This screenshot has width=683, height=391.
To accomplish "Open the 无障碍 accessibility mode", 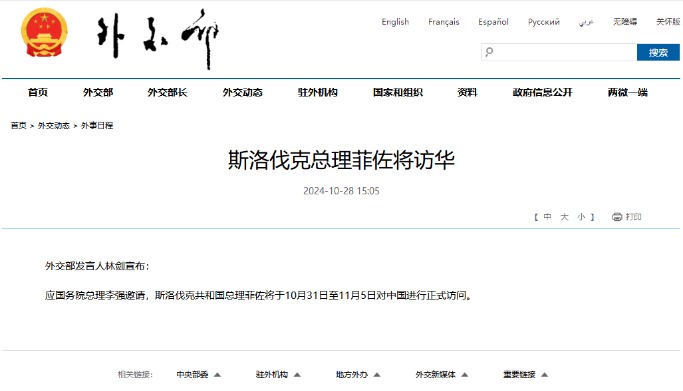I will click(625, 22).
